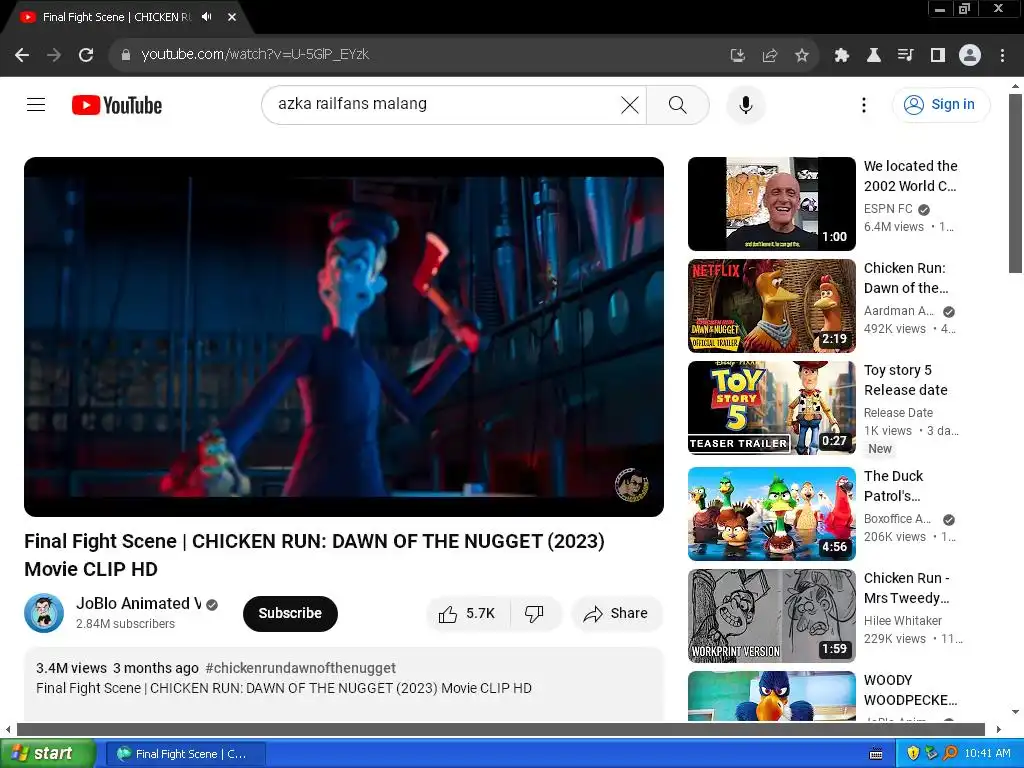Viewport: 1024px width, 768px height.
Task: Mute the tab via its speaker icon
Action: 207,17
